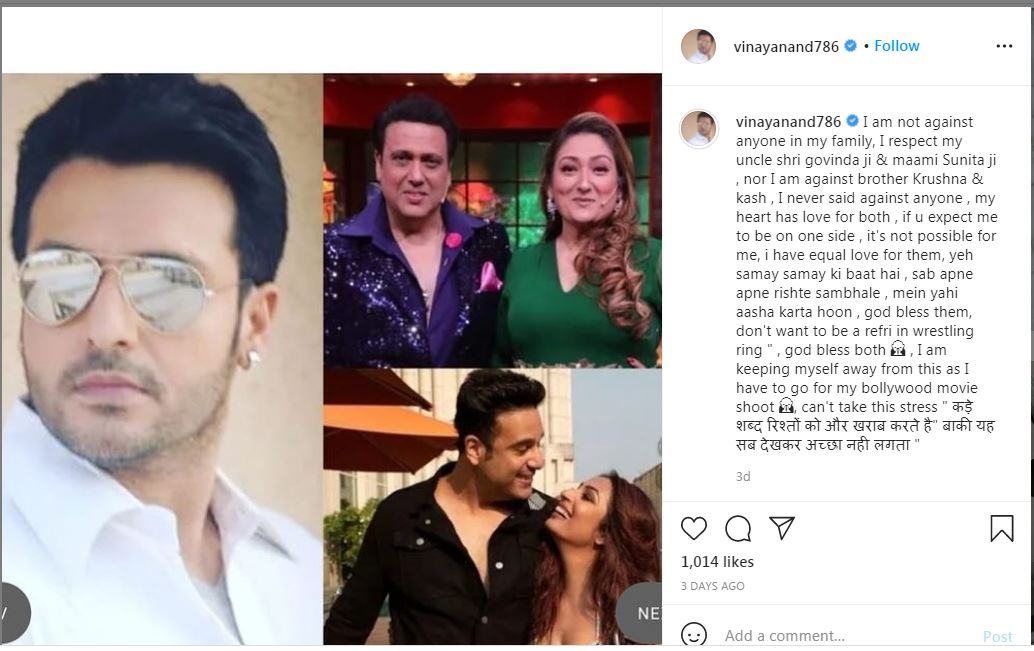Open the three-dot more options menu
This screenshot has width=1034, height=651.
click(x=1004, y=46)
